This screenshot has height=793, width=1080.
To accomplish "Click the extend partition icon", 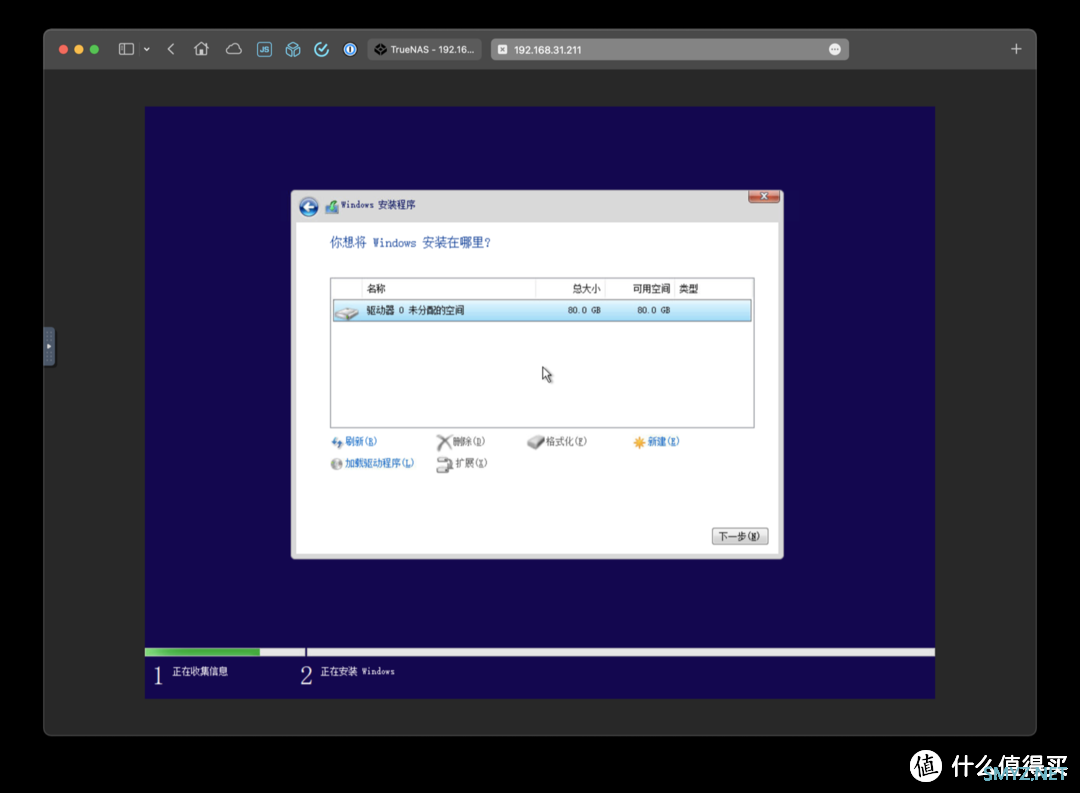I will click(444, 464).
